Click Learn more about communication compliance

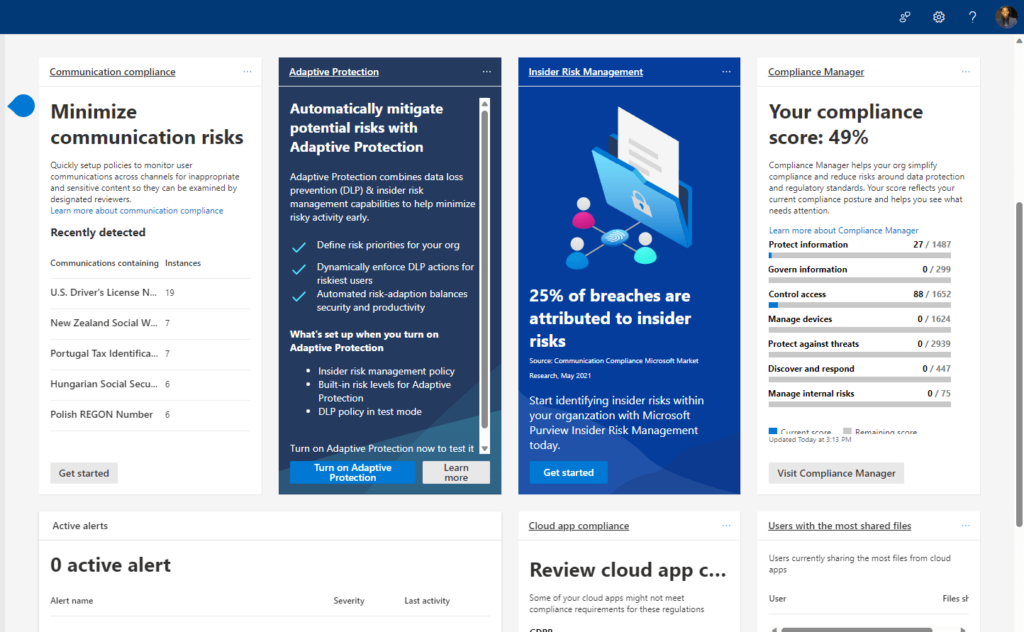(136, 211)
